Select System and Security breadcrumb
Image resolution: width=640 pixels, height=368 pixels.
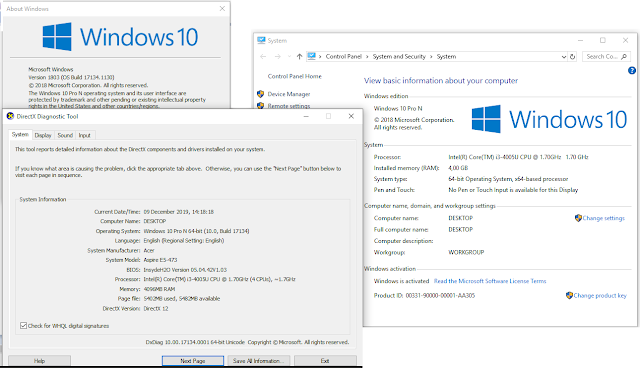pyautogui.click(x=399, y=57)
